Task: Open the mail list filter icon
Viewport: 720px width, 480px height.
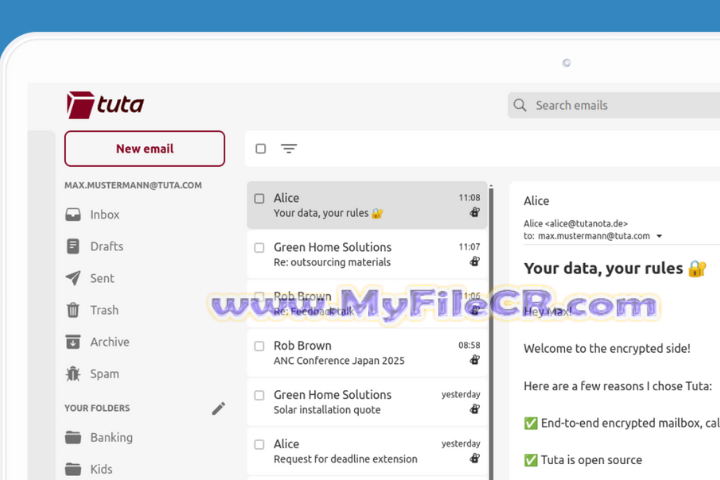Action: point(289,149)
